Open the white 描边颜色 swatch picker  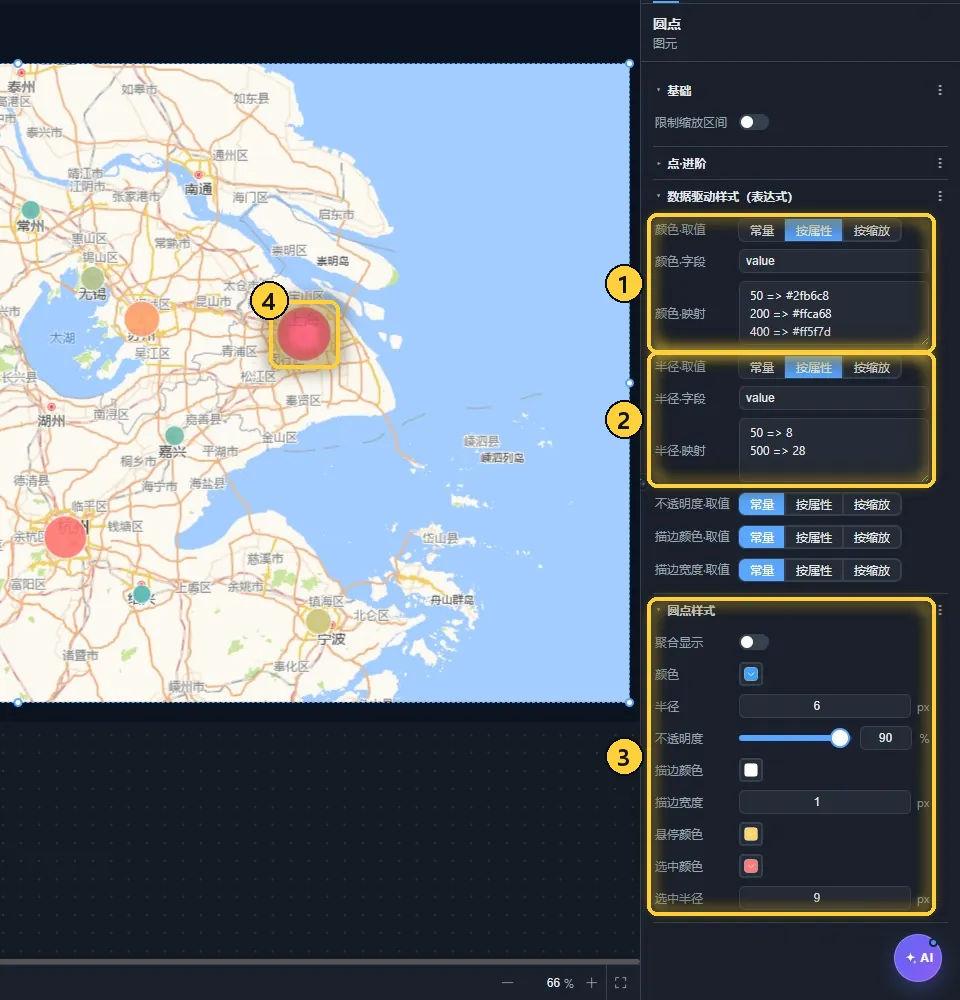pos(751,770)
